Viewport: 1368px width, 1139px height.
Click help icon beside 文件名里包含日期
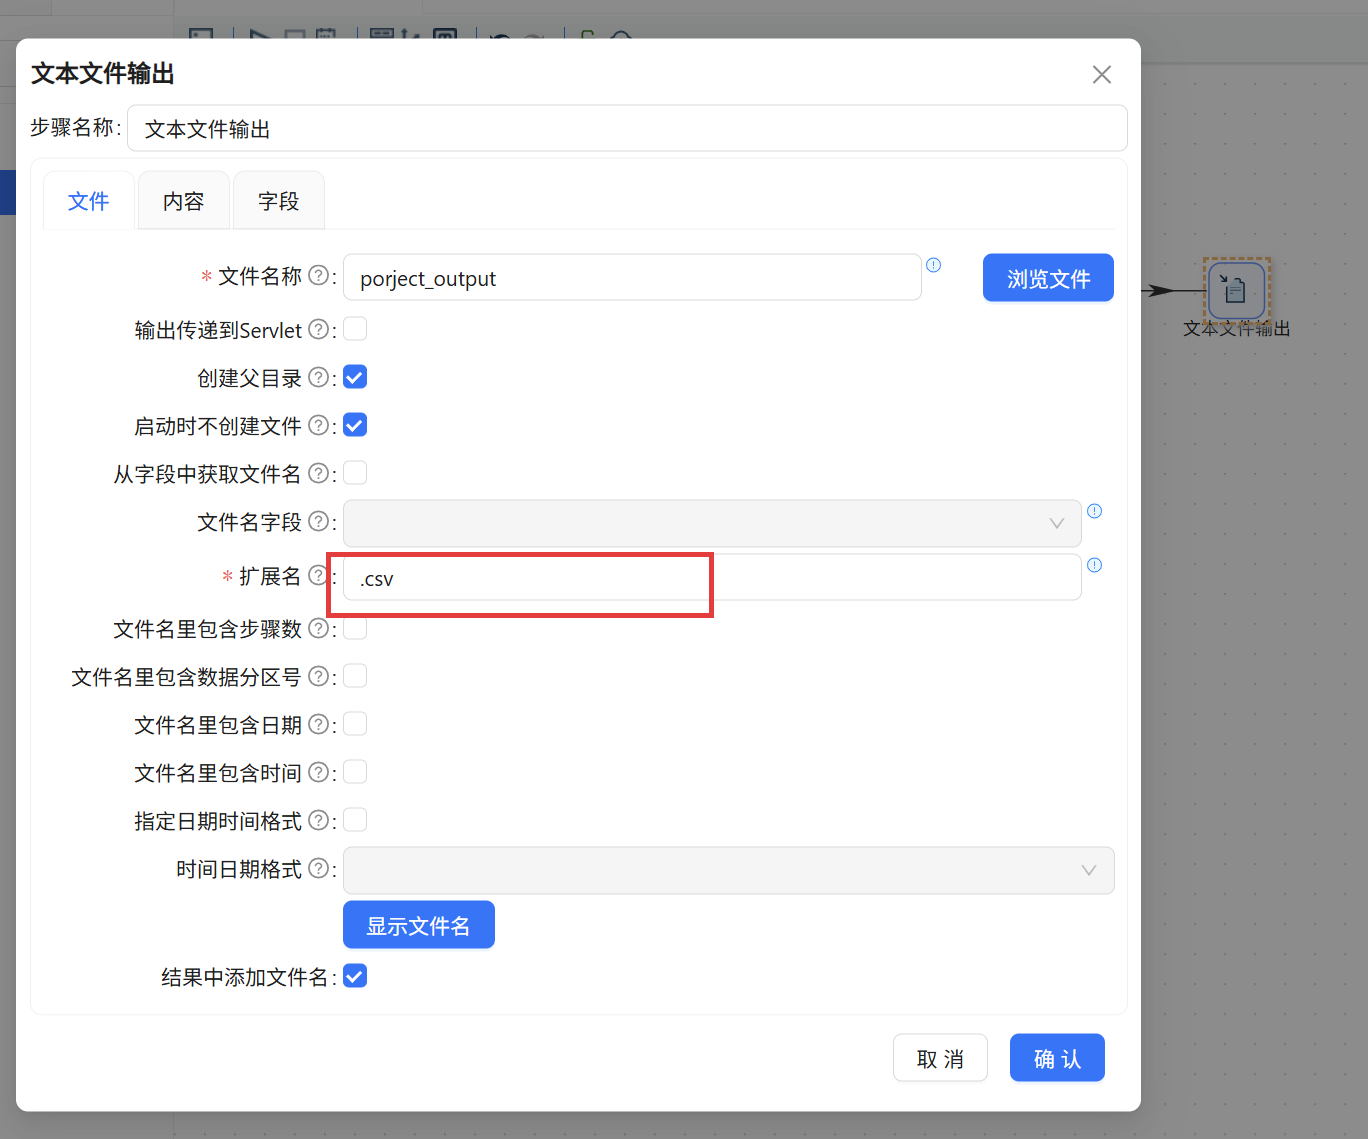(x=318, y=724)
